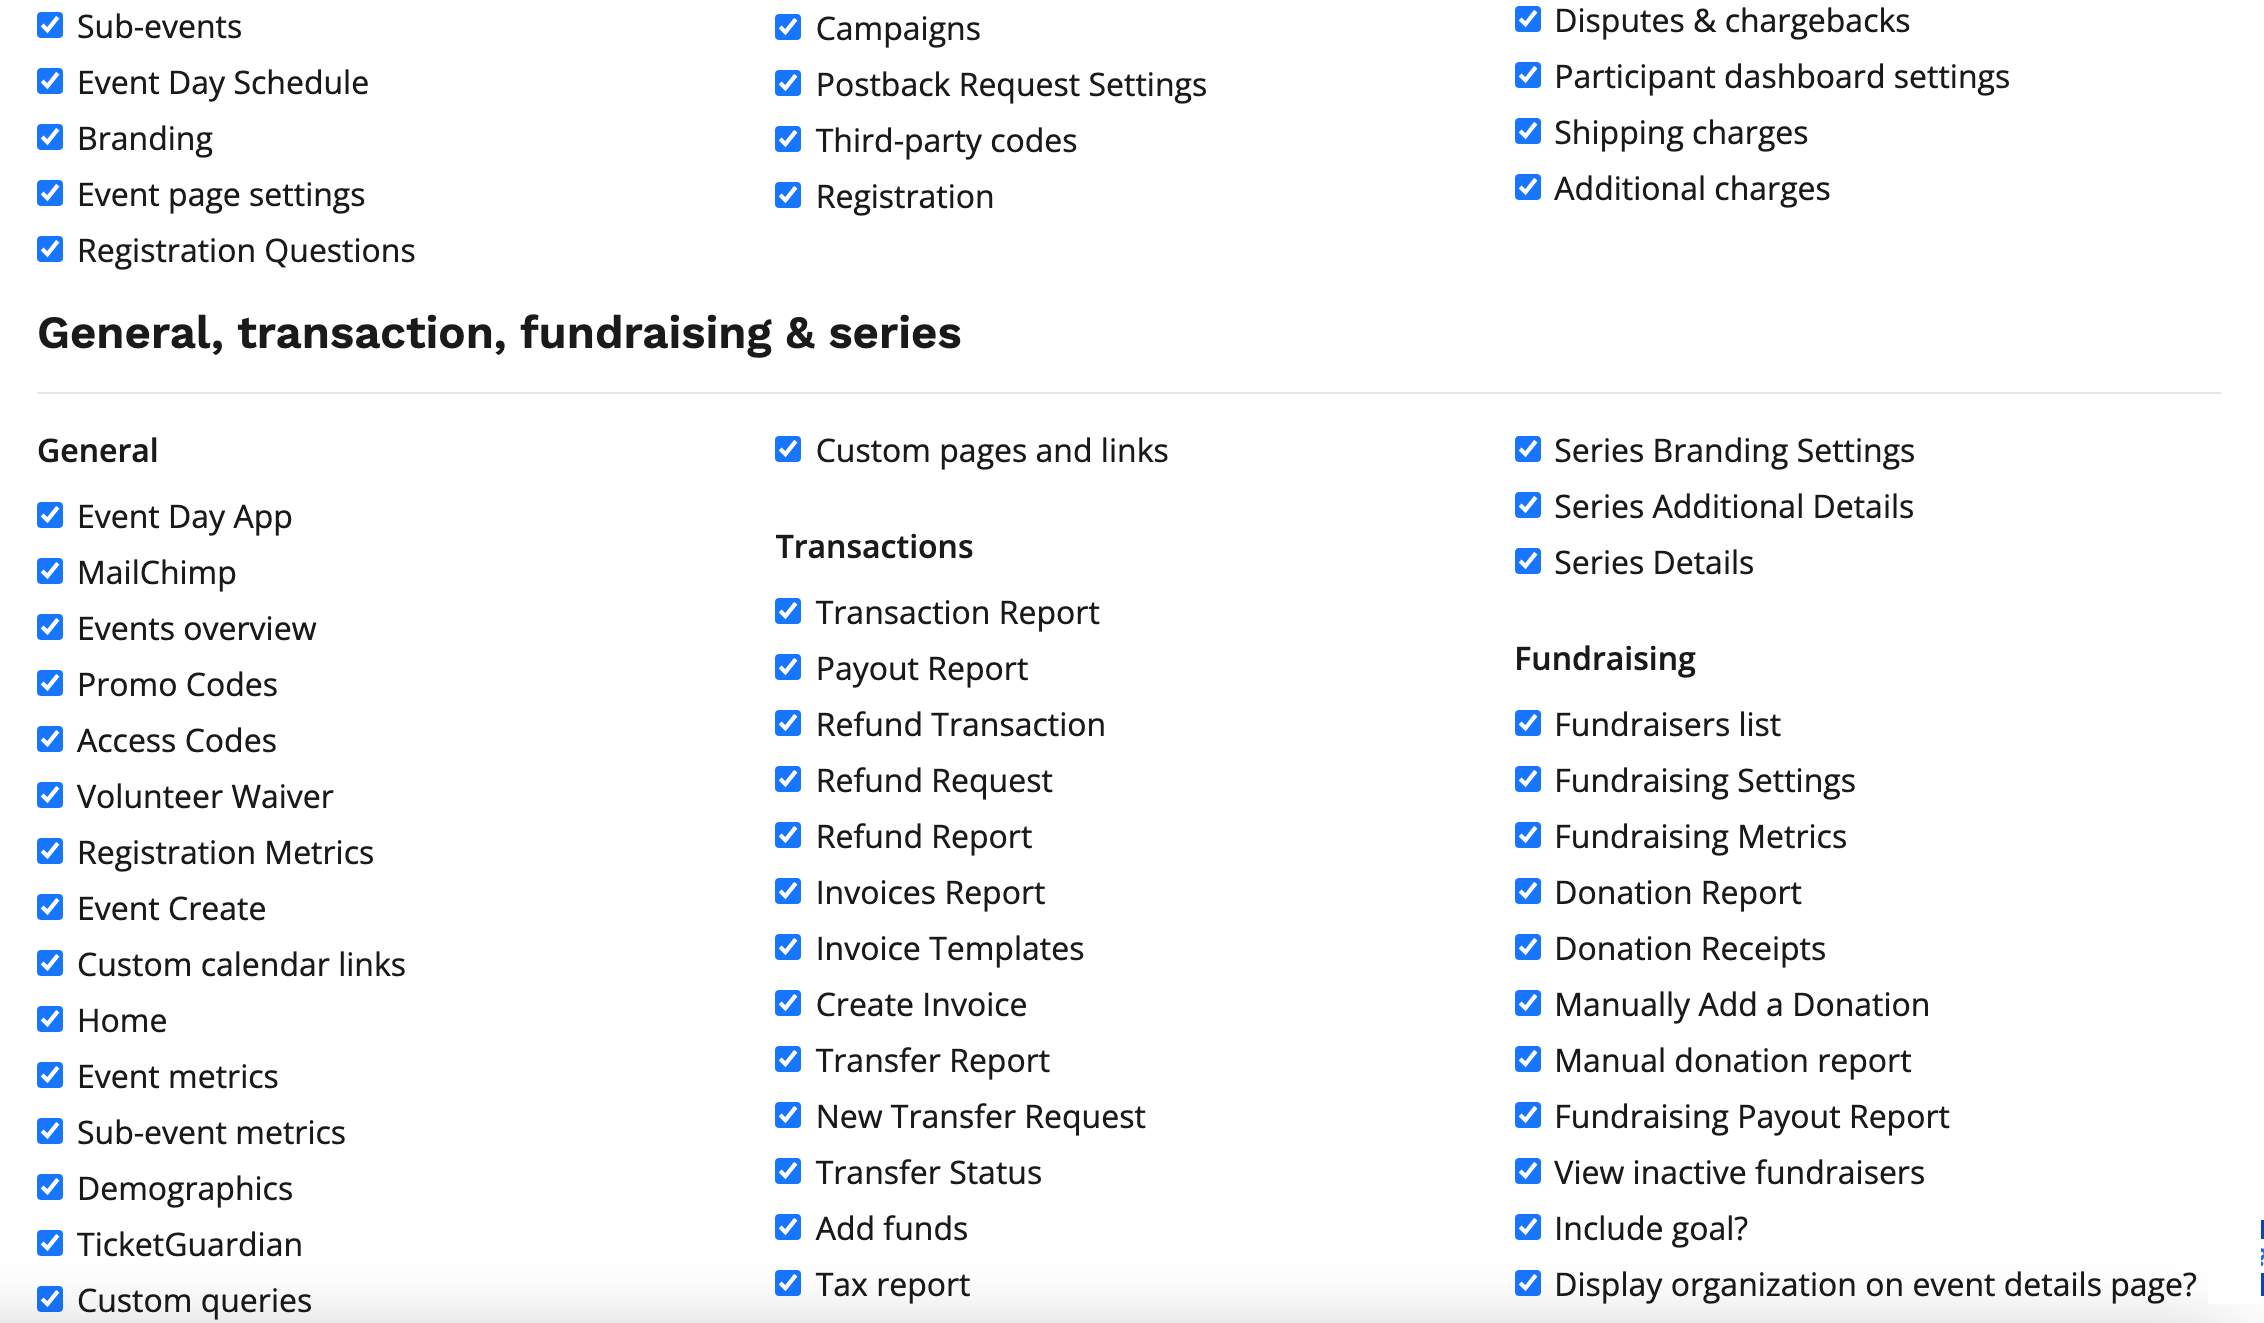Screen dimensions: 2264x1323
Task: Toggle the Branding permission checkbox
Action: [x=50, y=137]
